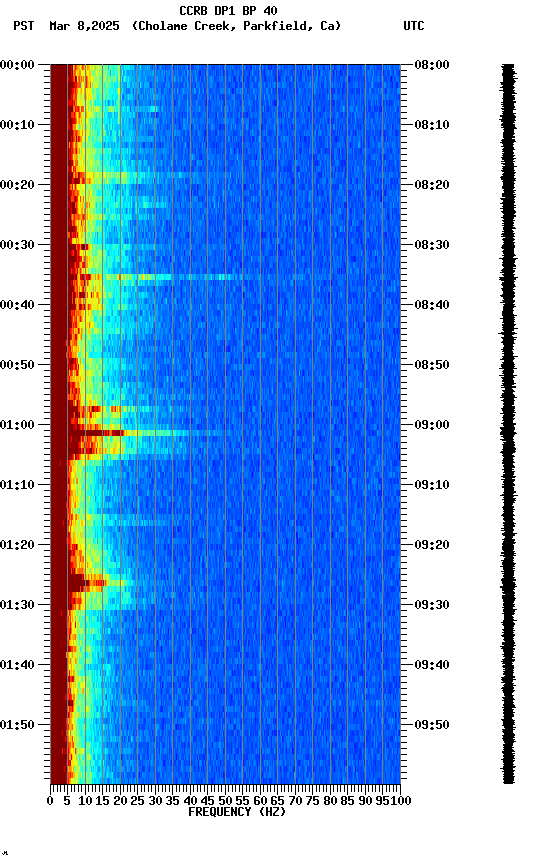Click the seismogram waveform trace beside the spectrogram
Image resolution: width=552 pixels, height=864 pixels.
coord(508,424)
